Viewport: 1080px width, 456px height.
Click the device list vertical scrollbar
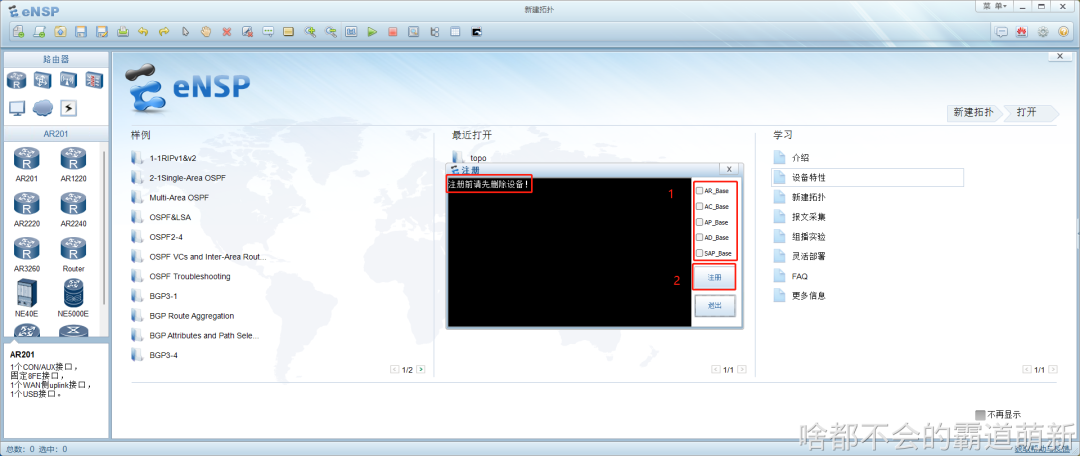pyautogui.click(x=104, y=227)
